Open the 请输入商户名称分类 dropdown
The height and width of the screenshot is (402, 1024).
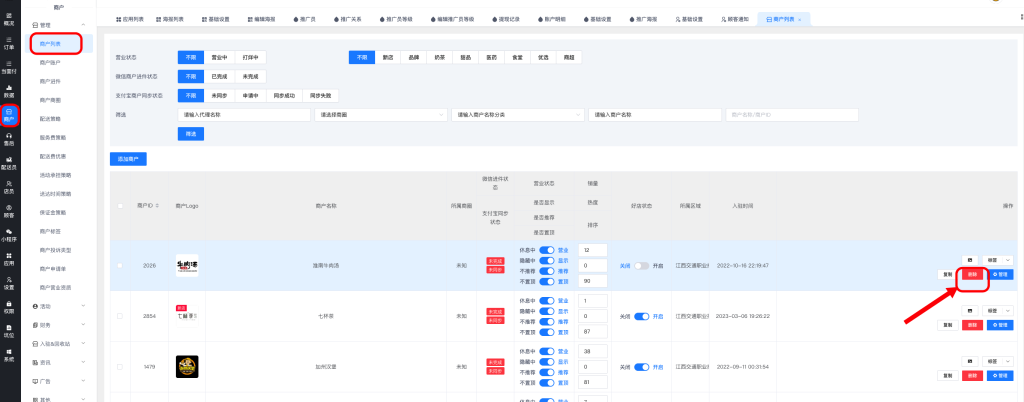pyautogui.click(x=516, y=115)
